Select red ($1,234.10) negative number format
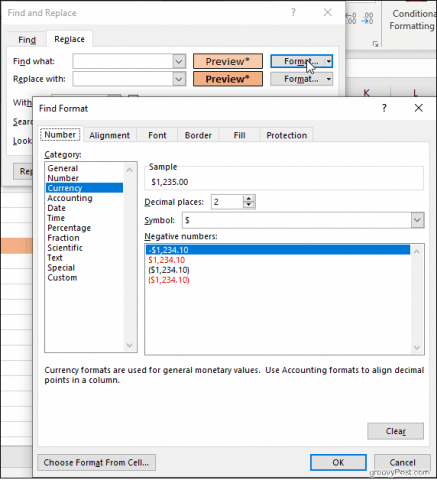This screenshot has width=437, height=480. [169, 280]
